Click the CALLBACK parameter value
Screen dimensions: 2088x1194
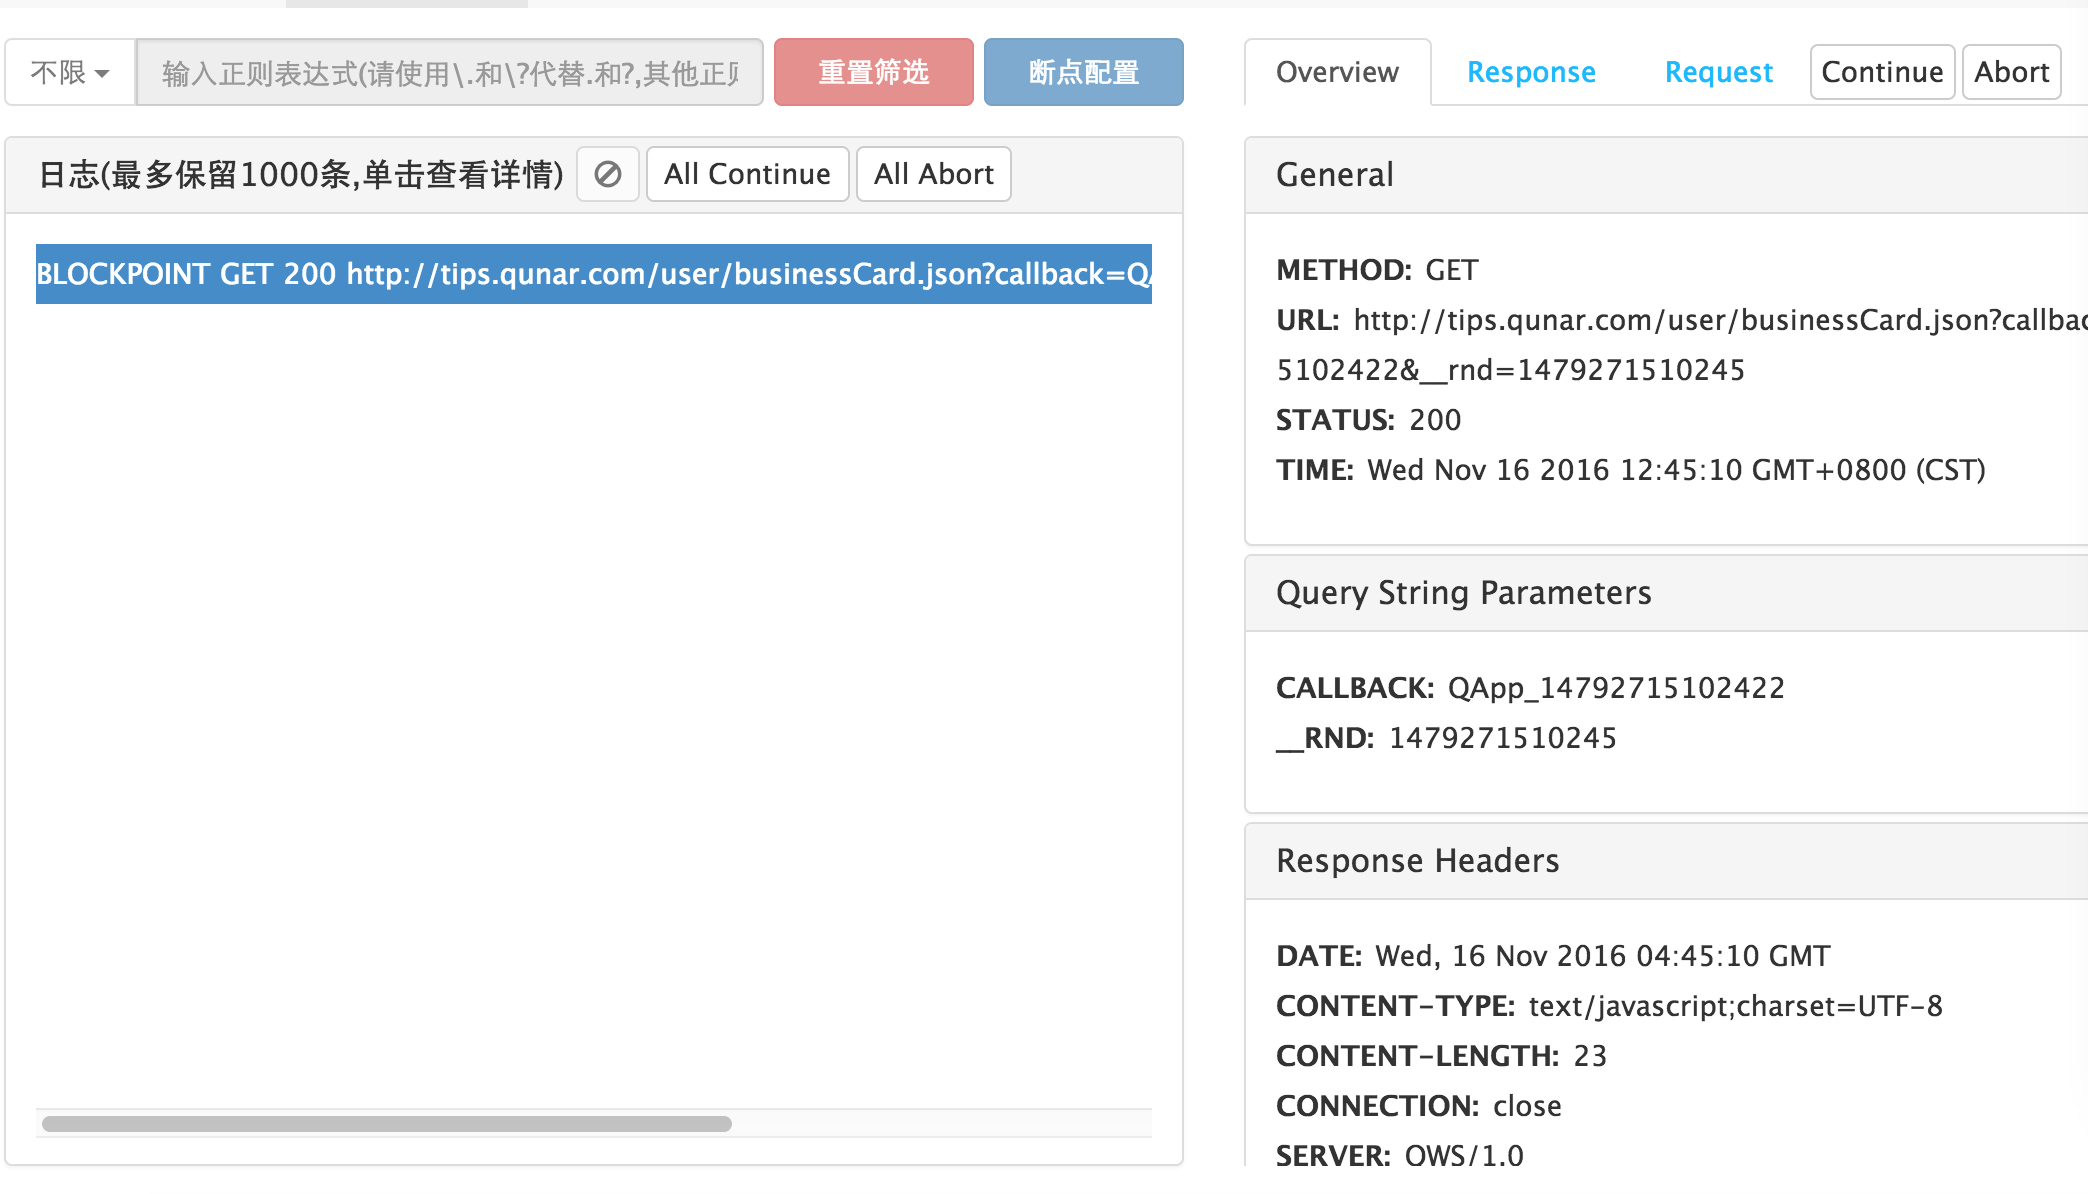(x=1615, y=688)
